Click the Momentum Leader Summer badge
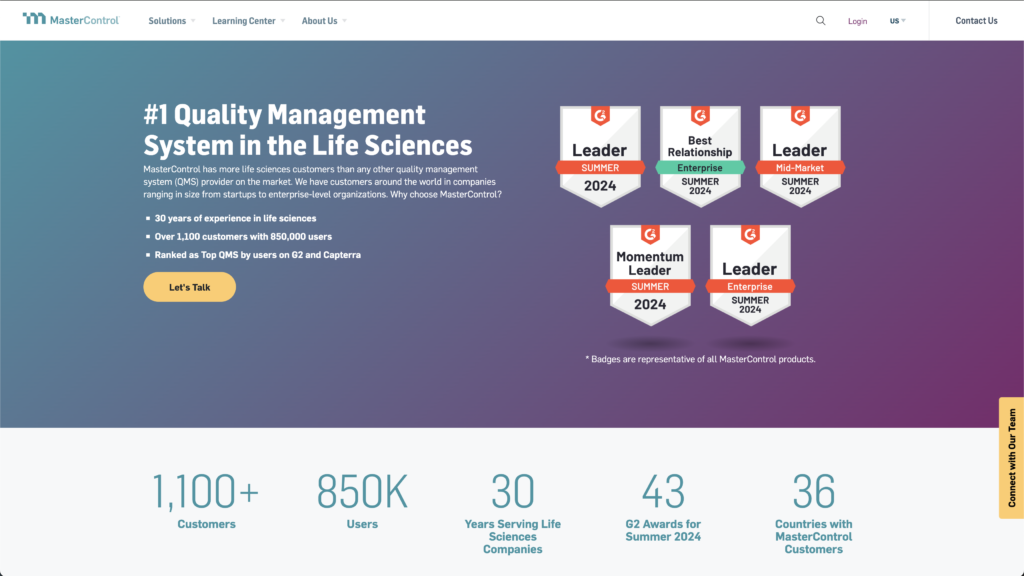1024x576 pixels. [x=650, y=274]
